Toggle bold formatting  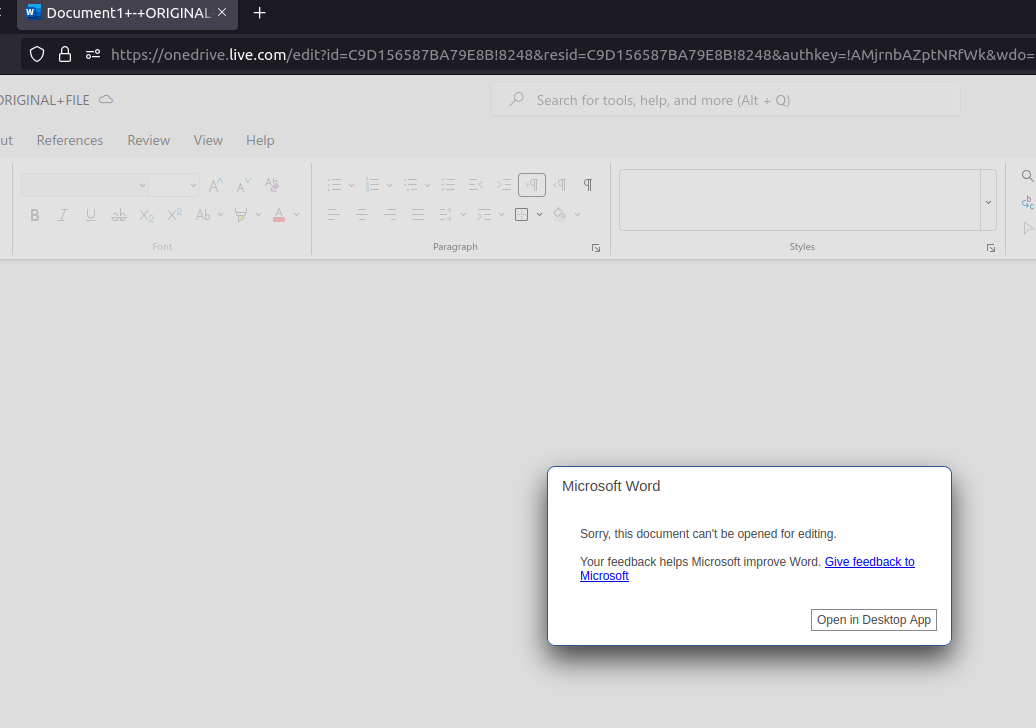pyautogui.click(x=35, y=215)
